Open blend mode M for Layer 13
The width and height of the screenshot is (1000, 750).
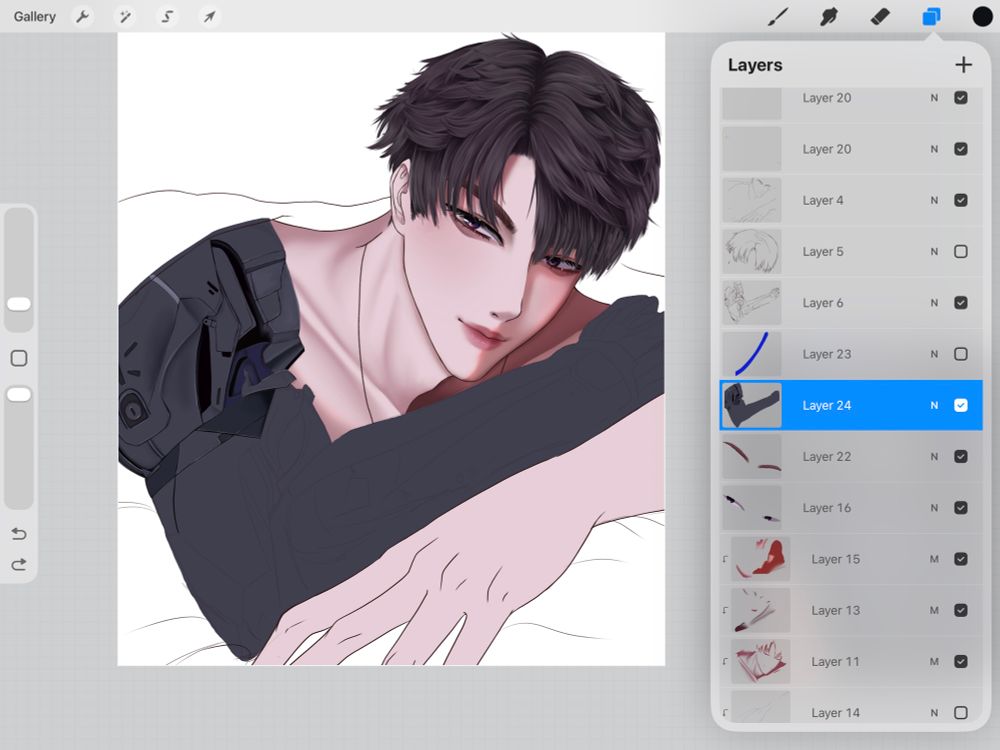pyautogui.click(x=934, y=610)
